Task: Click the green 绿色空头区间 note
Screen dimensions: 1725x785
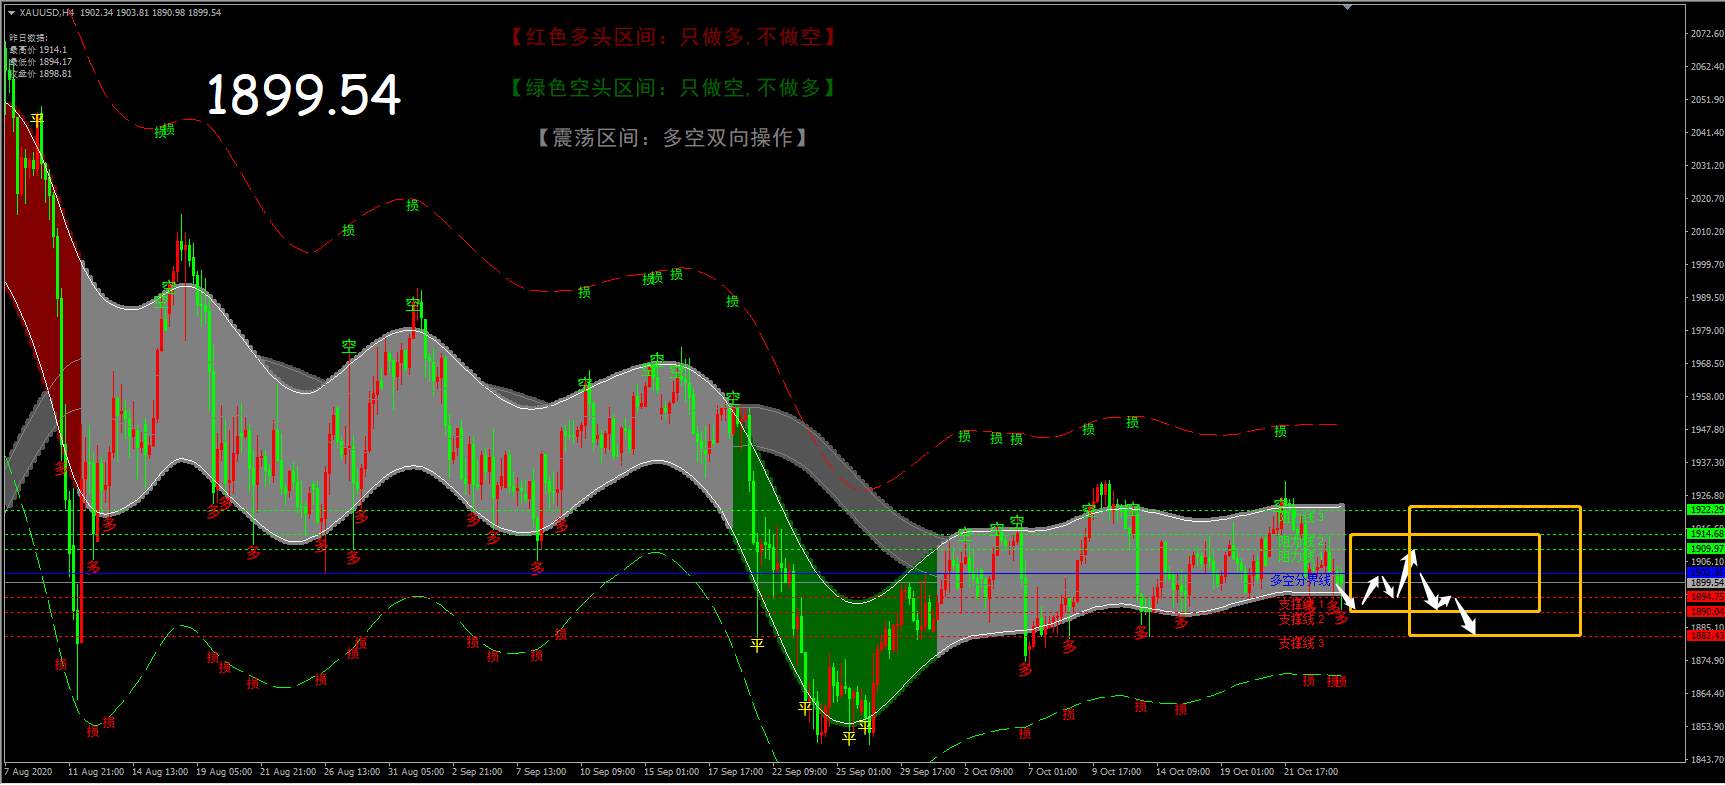Action: coord(672,88)
